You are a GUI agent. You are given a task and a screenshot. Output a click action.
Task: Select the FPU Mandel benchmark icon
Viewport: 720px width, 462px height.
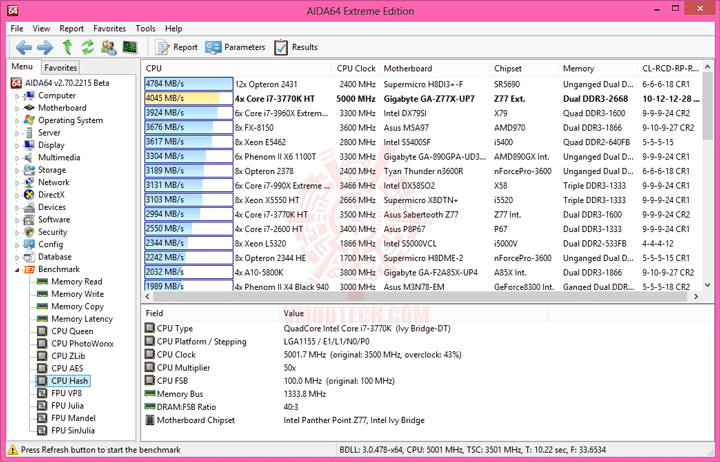tap(42, 418)
